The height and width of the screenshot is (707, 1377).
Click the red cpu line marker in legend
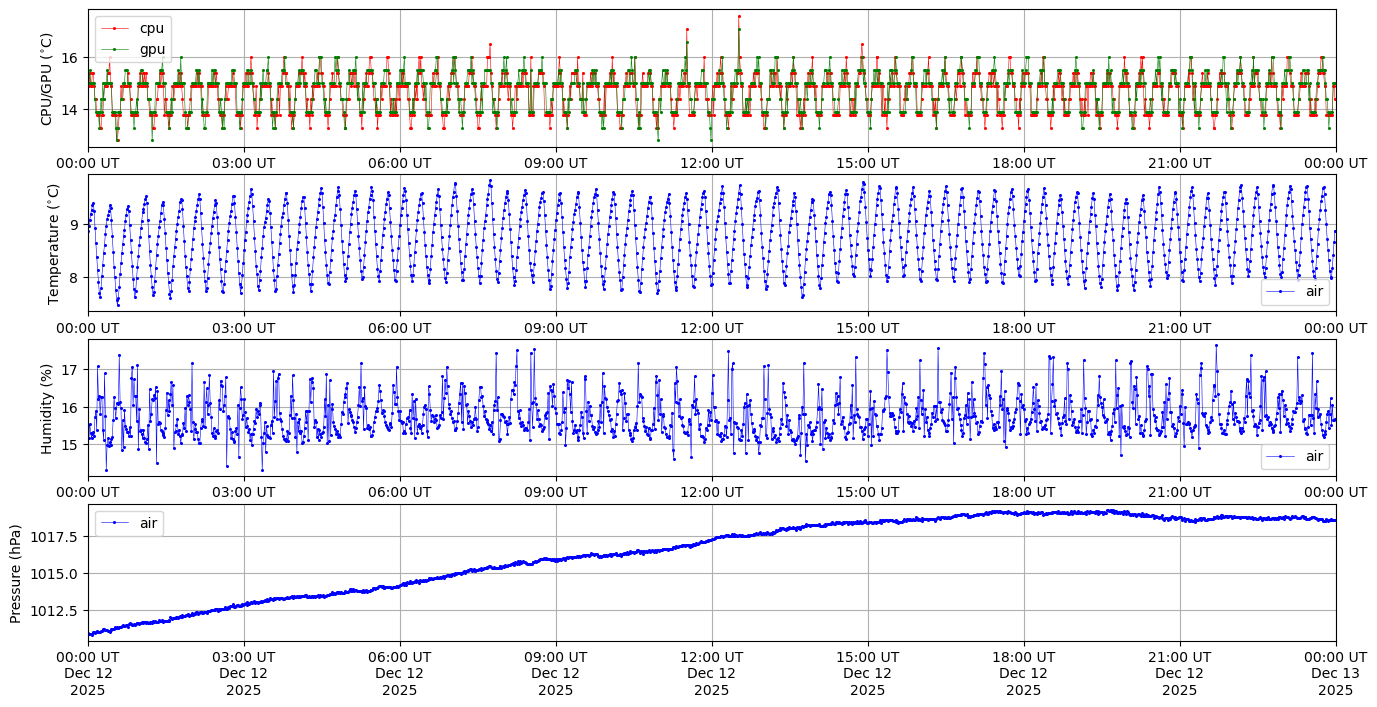click(115, 29)
